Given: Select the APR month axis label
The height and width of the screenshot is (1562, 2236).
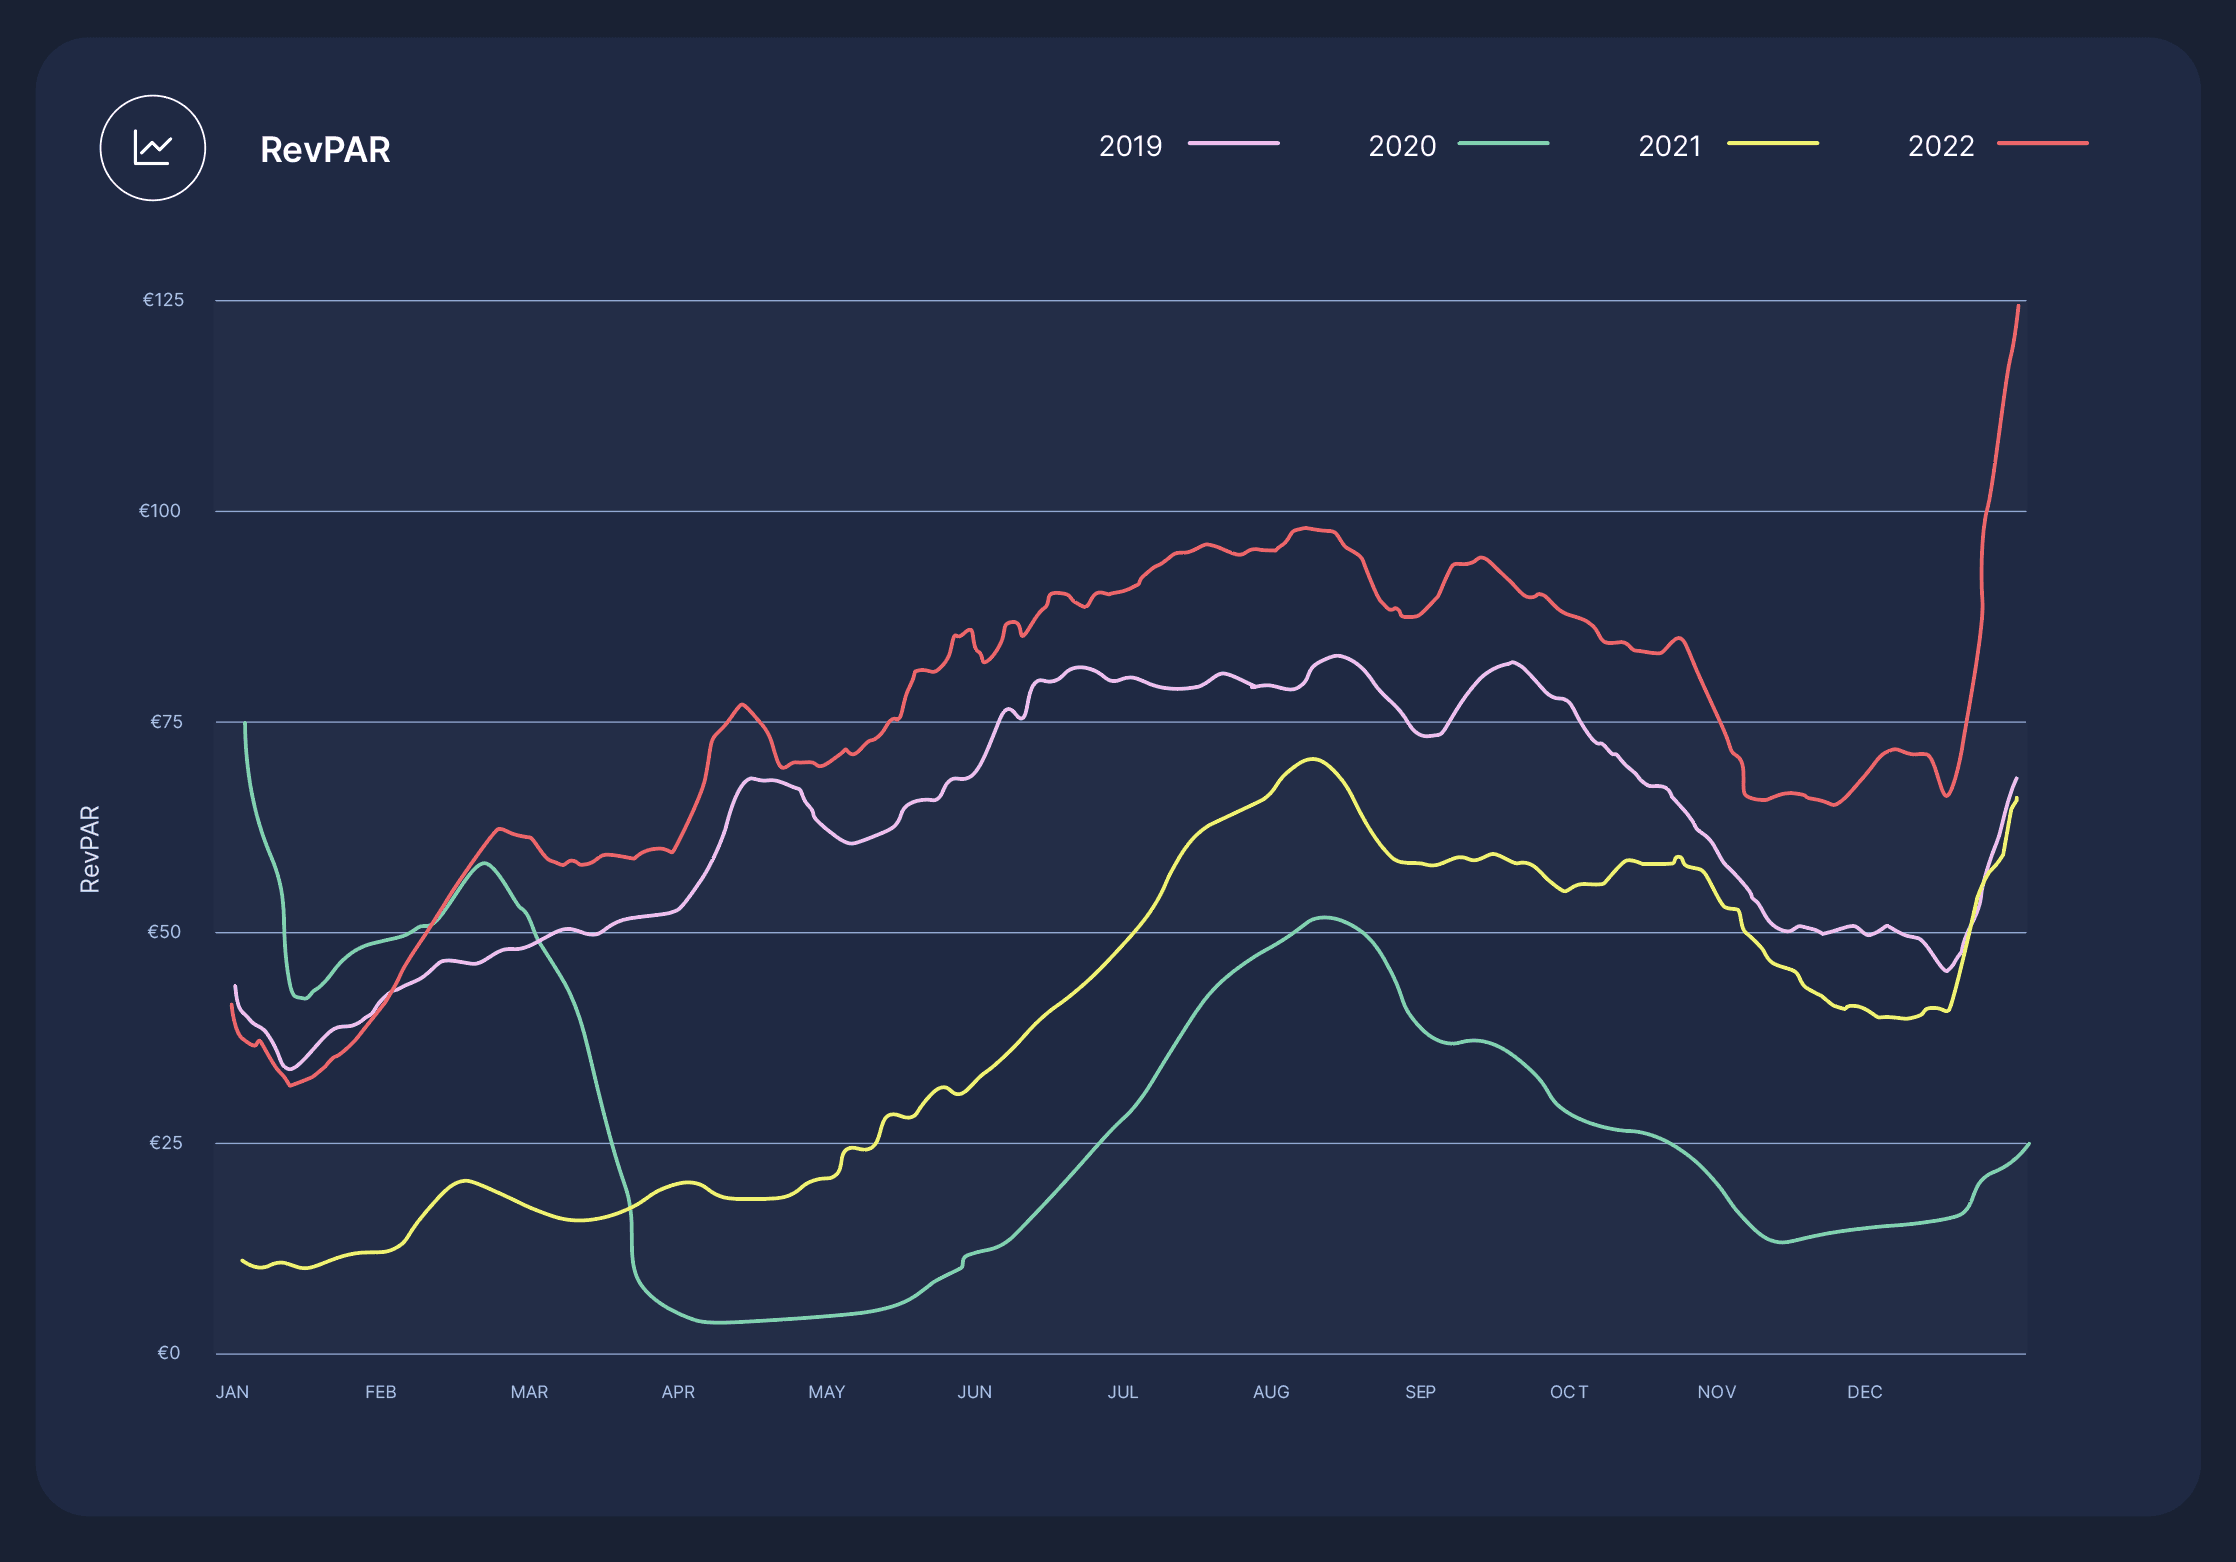Looking at the screenshot, I should [x=678, y=1392].
